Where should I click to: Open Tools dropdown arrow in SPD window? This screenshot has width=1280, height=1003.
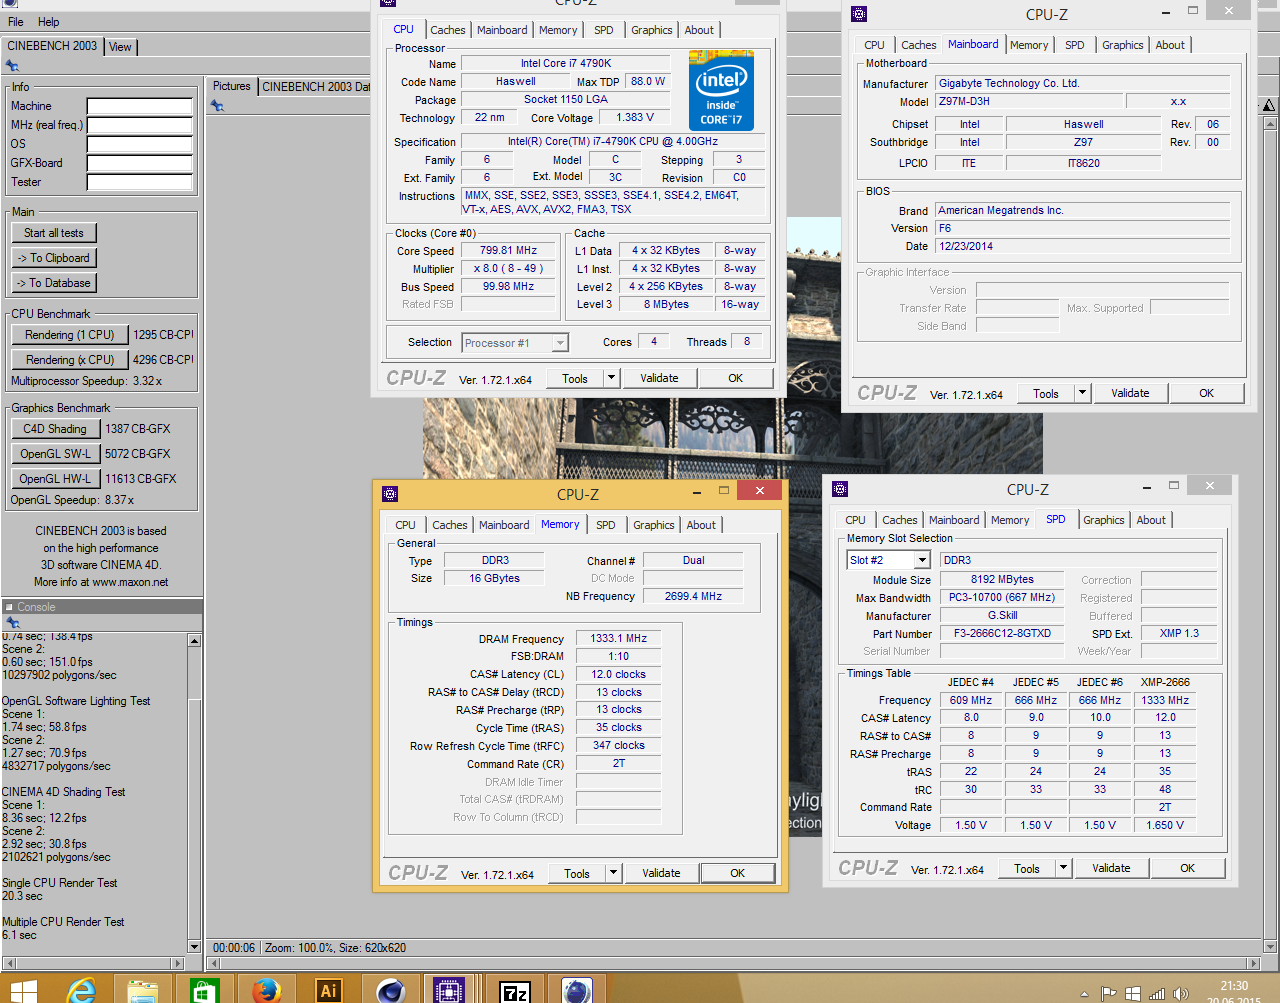point(1063,868)
